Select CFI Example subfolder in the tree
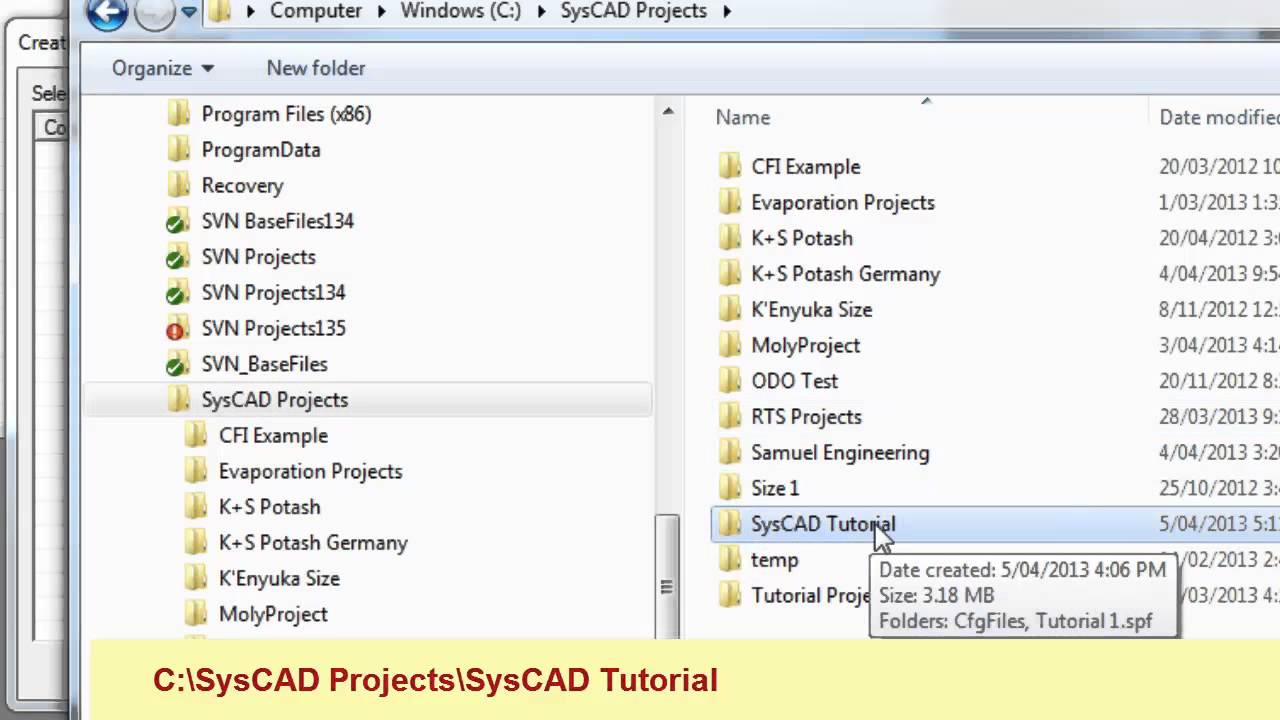This screenshot has width=1280, height=720. pyautogui.click(x=273, y=436)
